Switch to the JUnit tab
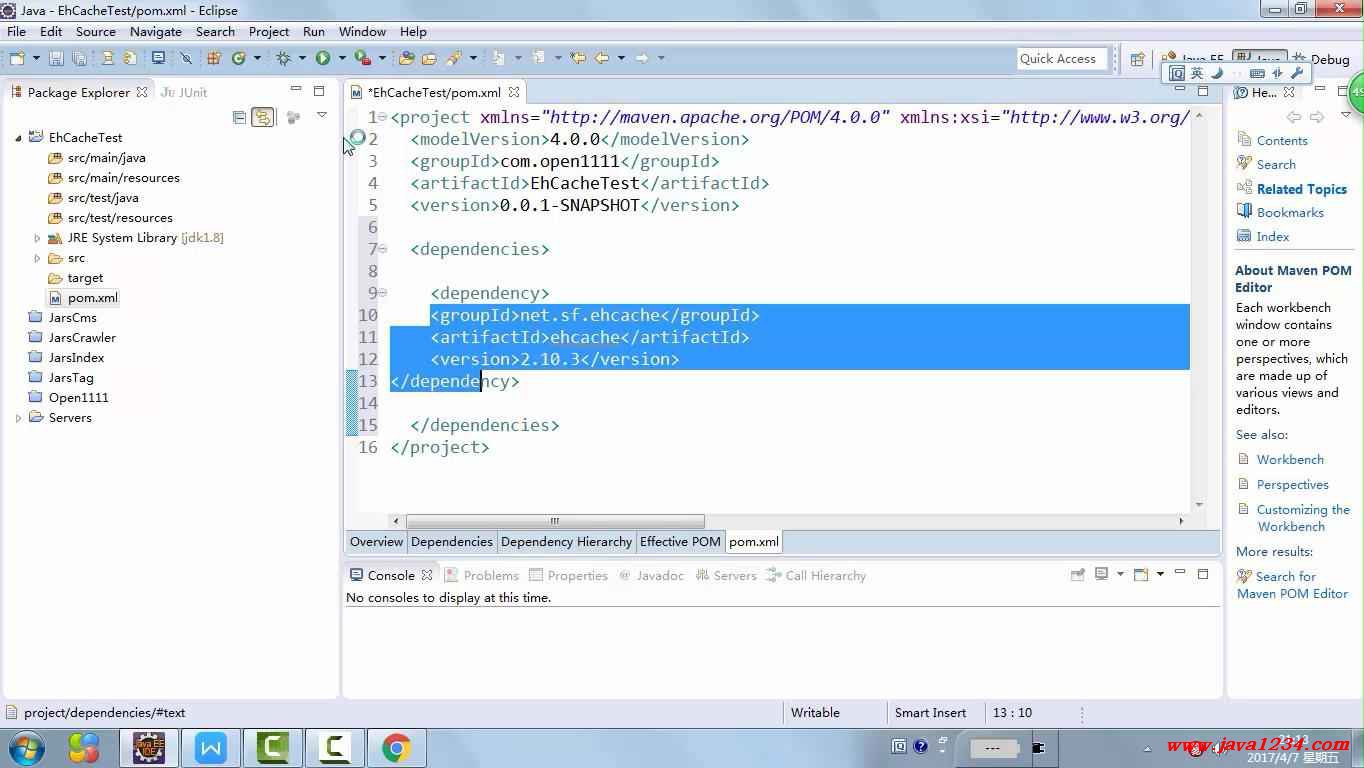Screen dimensions: 1364x768 click(184, 92)
